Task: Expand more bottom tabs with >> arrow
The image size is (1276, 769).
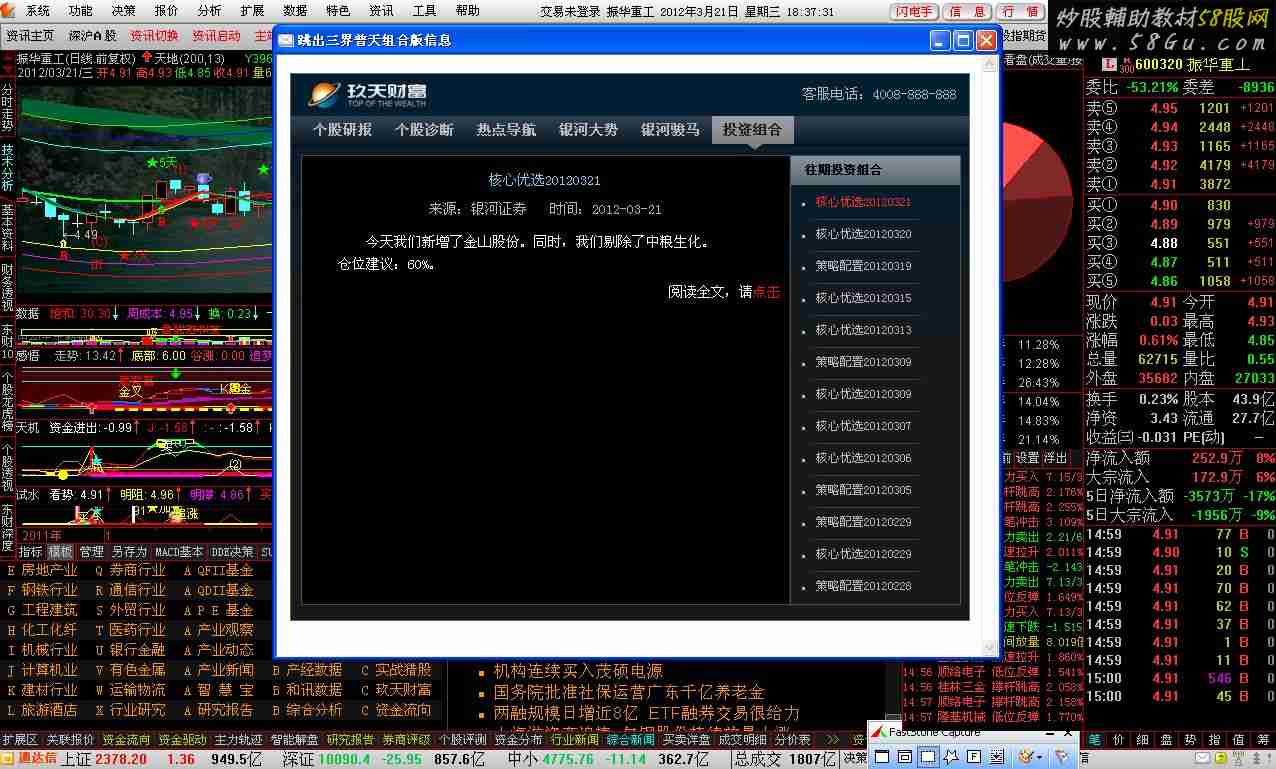Action: [x=831, y=740]
